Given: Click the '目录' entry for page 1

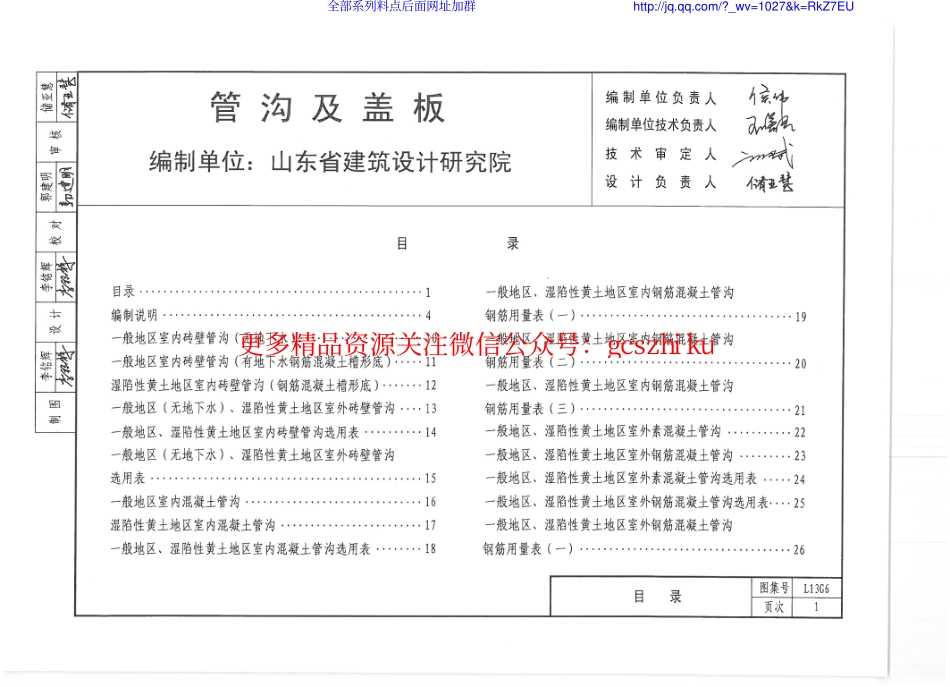Looking at the screenshot, I should 125,291.
